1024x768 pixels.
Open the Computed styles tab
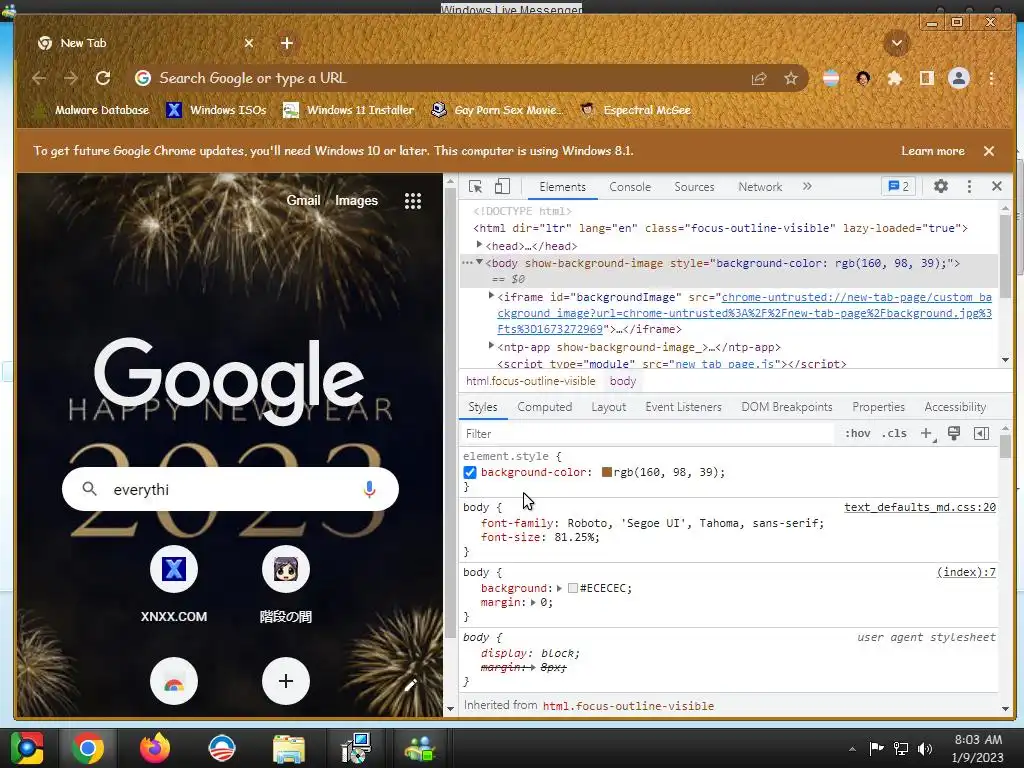click(x=544, y=407)
